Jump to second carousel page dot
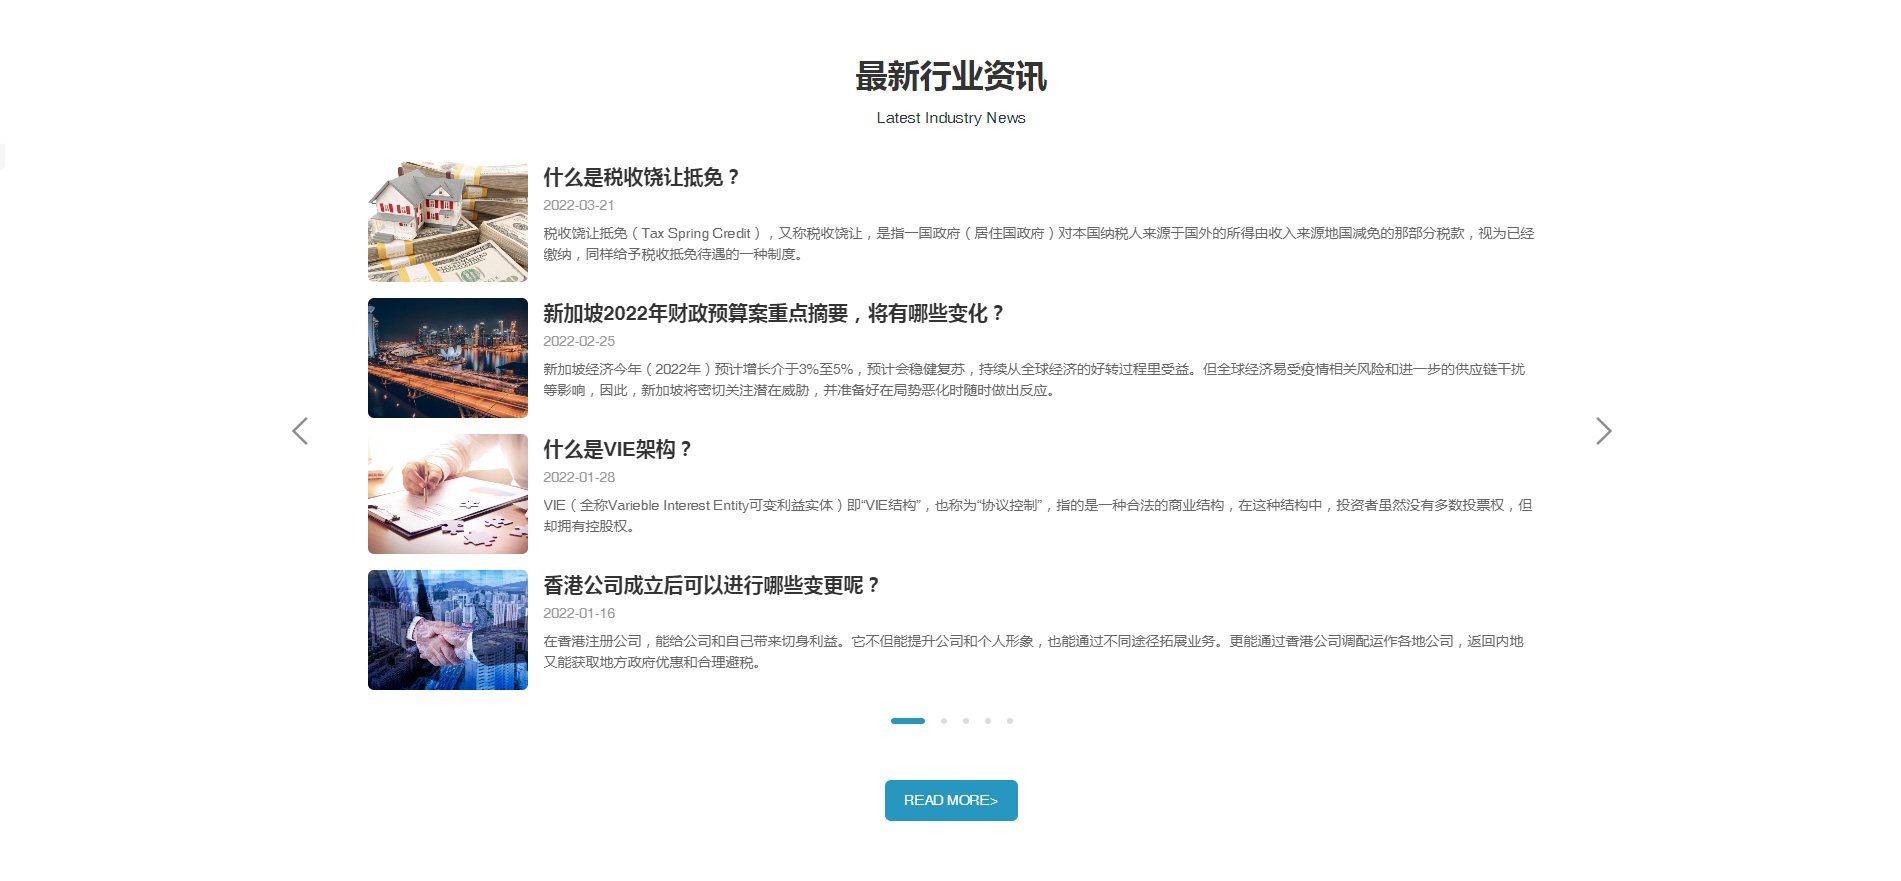This screenshot has height=881, width=1901. 944,721
